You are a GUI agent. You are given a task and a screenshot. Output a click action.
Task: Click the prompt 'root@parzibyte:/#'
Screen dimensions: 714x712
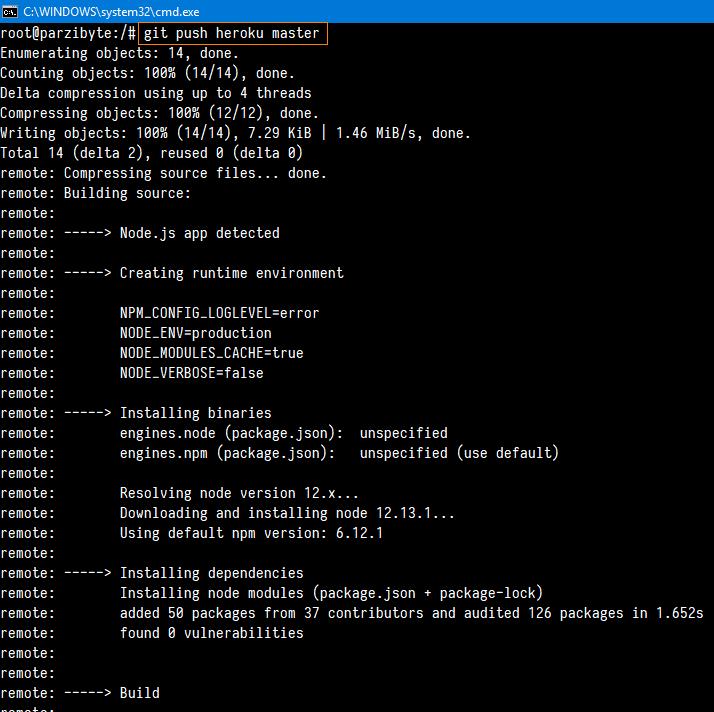coord(68,33)
